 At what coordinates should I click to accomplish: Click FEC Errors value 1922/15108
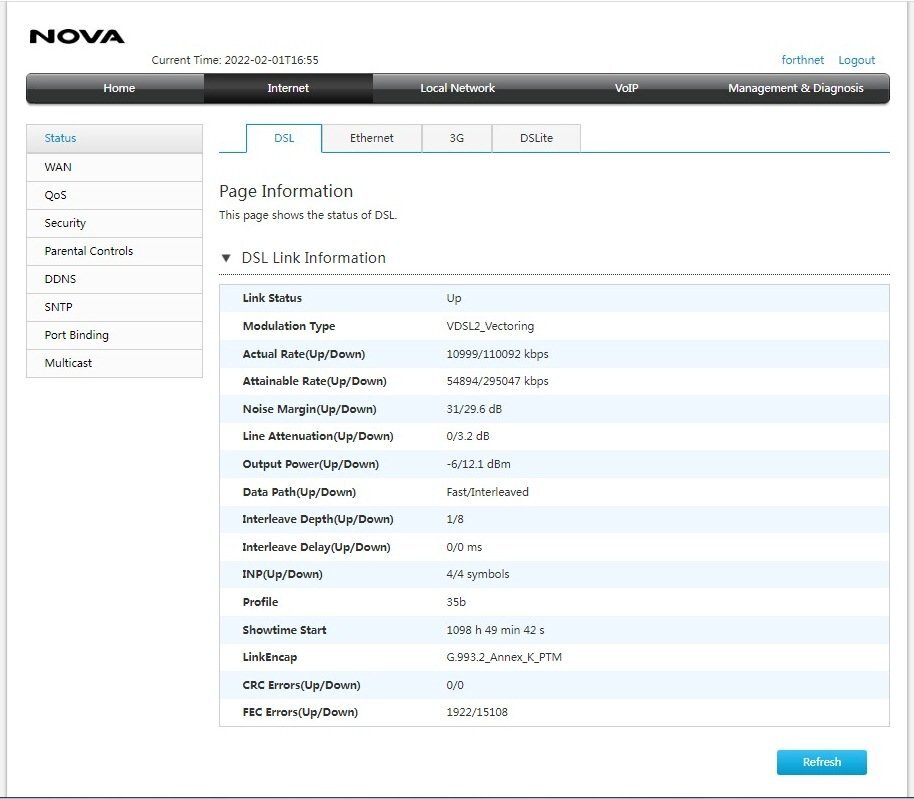(477, 712)
